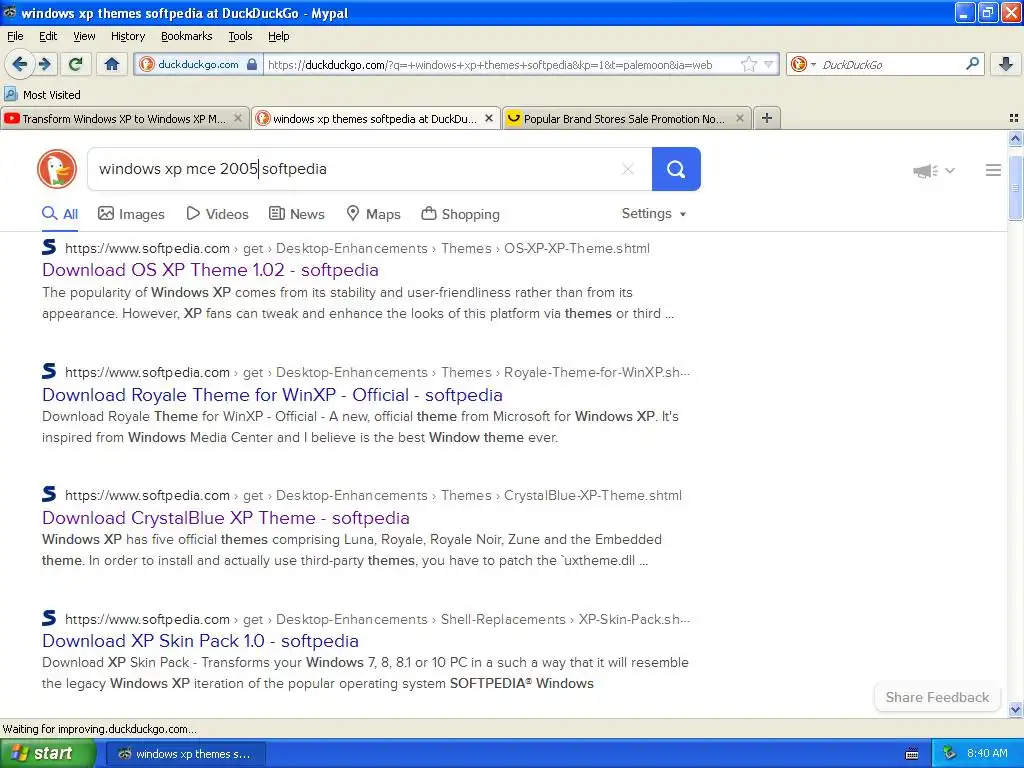Image resolution: width=1024 pixels, height=768 pixels.
Task: Click the page scrollbar down arrow
Action: click(1015, 709)
